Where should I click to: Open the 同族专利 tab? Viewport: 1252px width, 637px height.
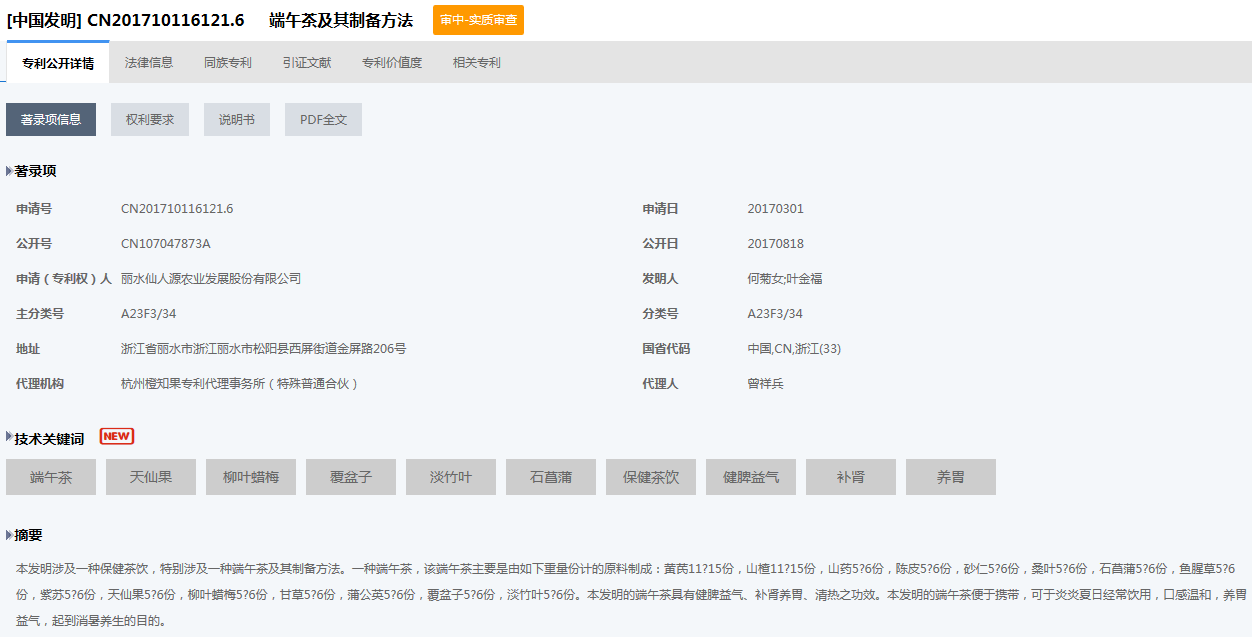click(x=228, y=63)
